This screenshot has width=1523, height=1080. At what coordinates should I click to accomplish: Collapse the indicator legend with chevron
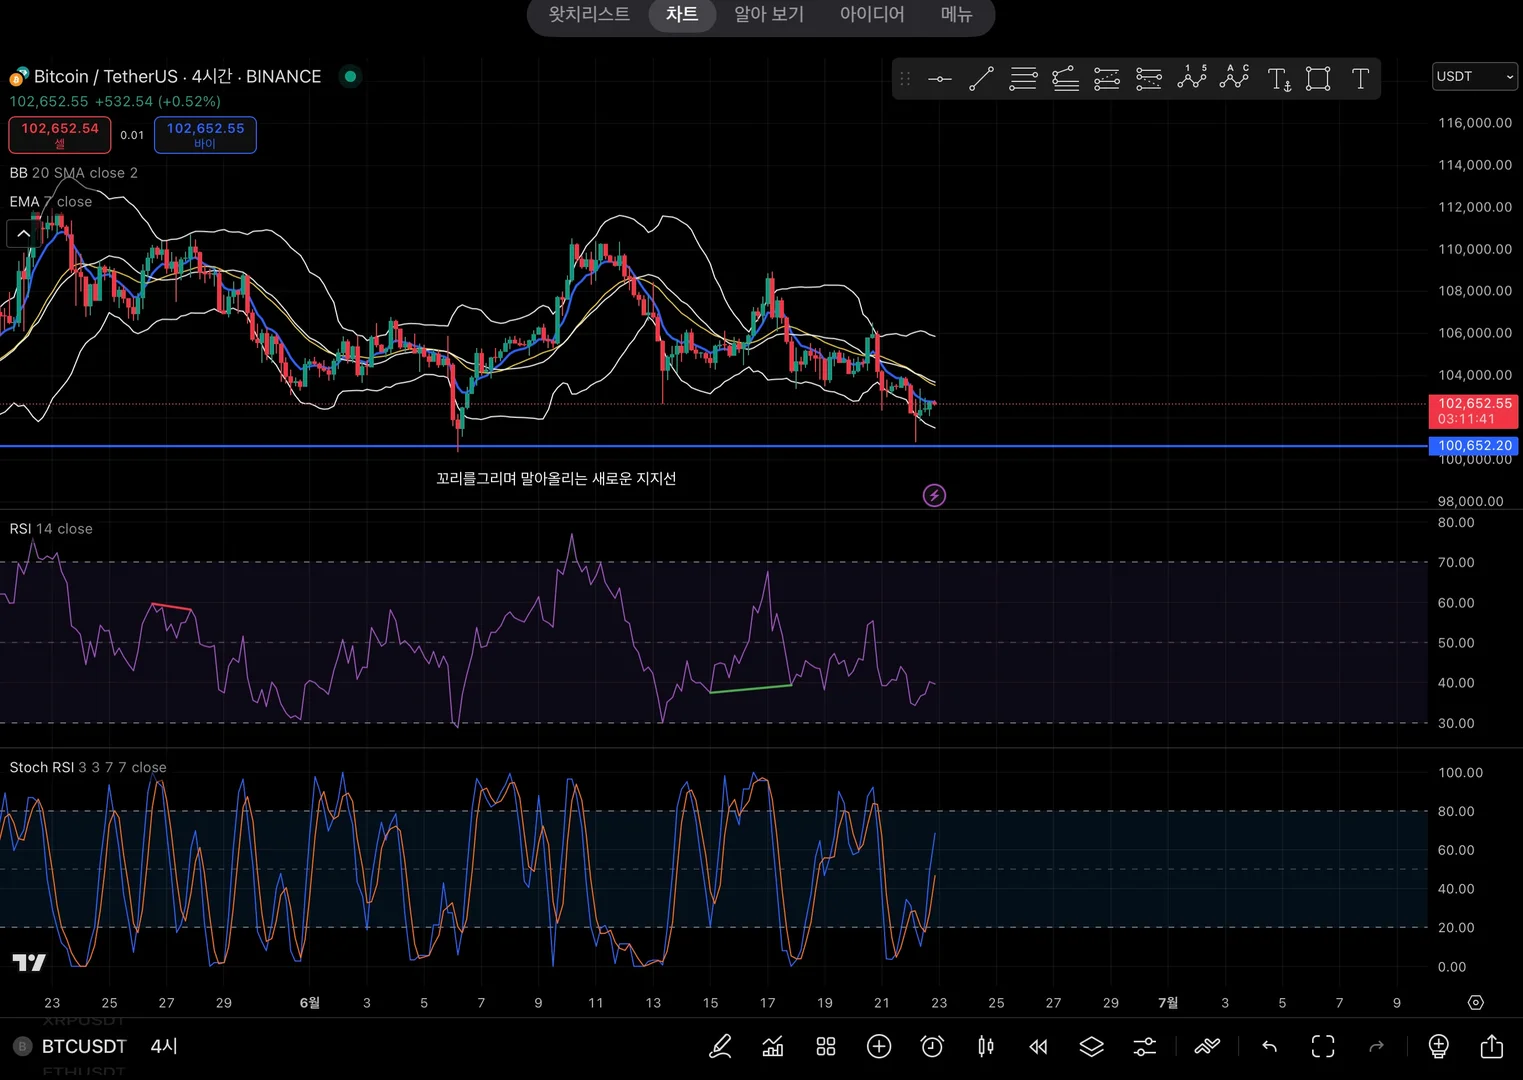23,234
